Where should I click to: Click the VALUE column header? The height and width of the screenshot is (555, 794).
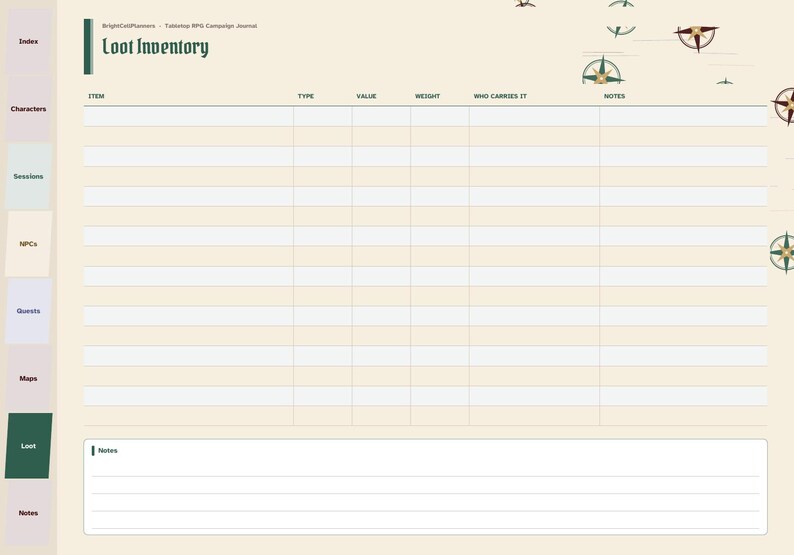coord(366,96)
